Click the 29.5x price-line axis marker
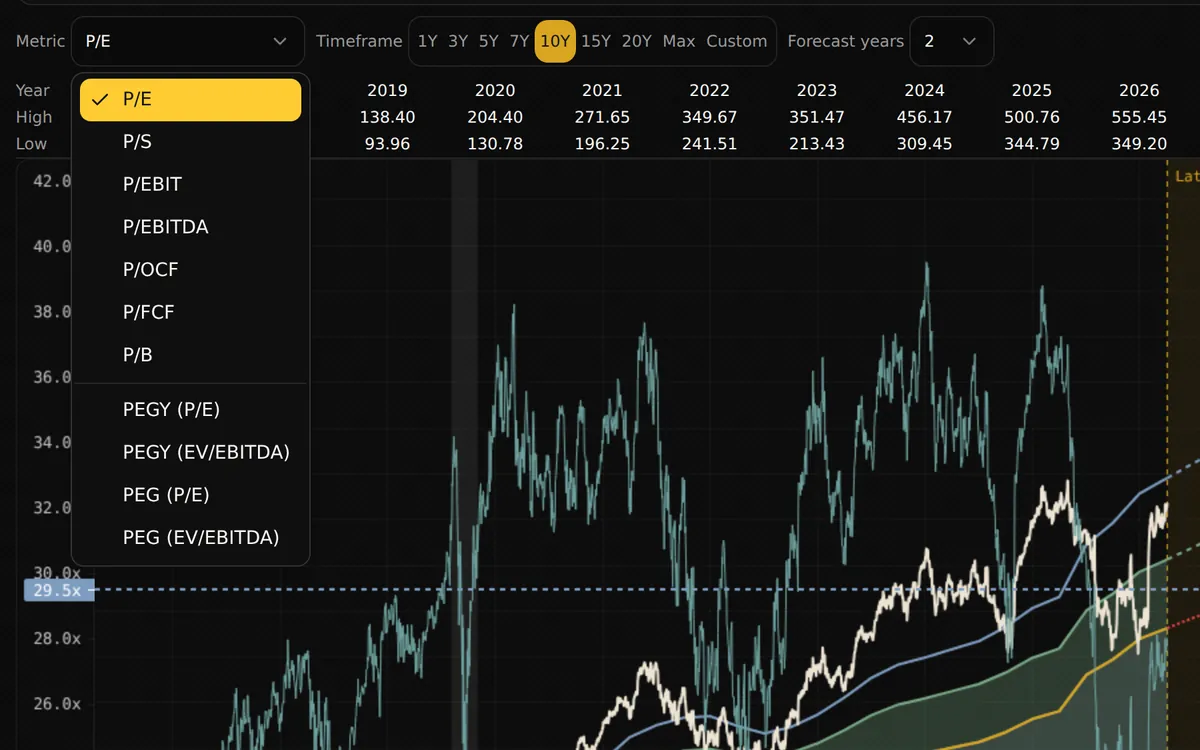Image resolution: width=1200 pixels, height=750 pixels. tap(58, 590)
